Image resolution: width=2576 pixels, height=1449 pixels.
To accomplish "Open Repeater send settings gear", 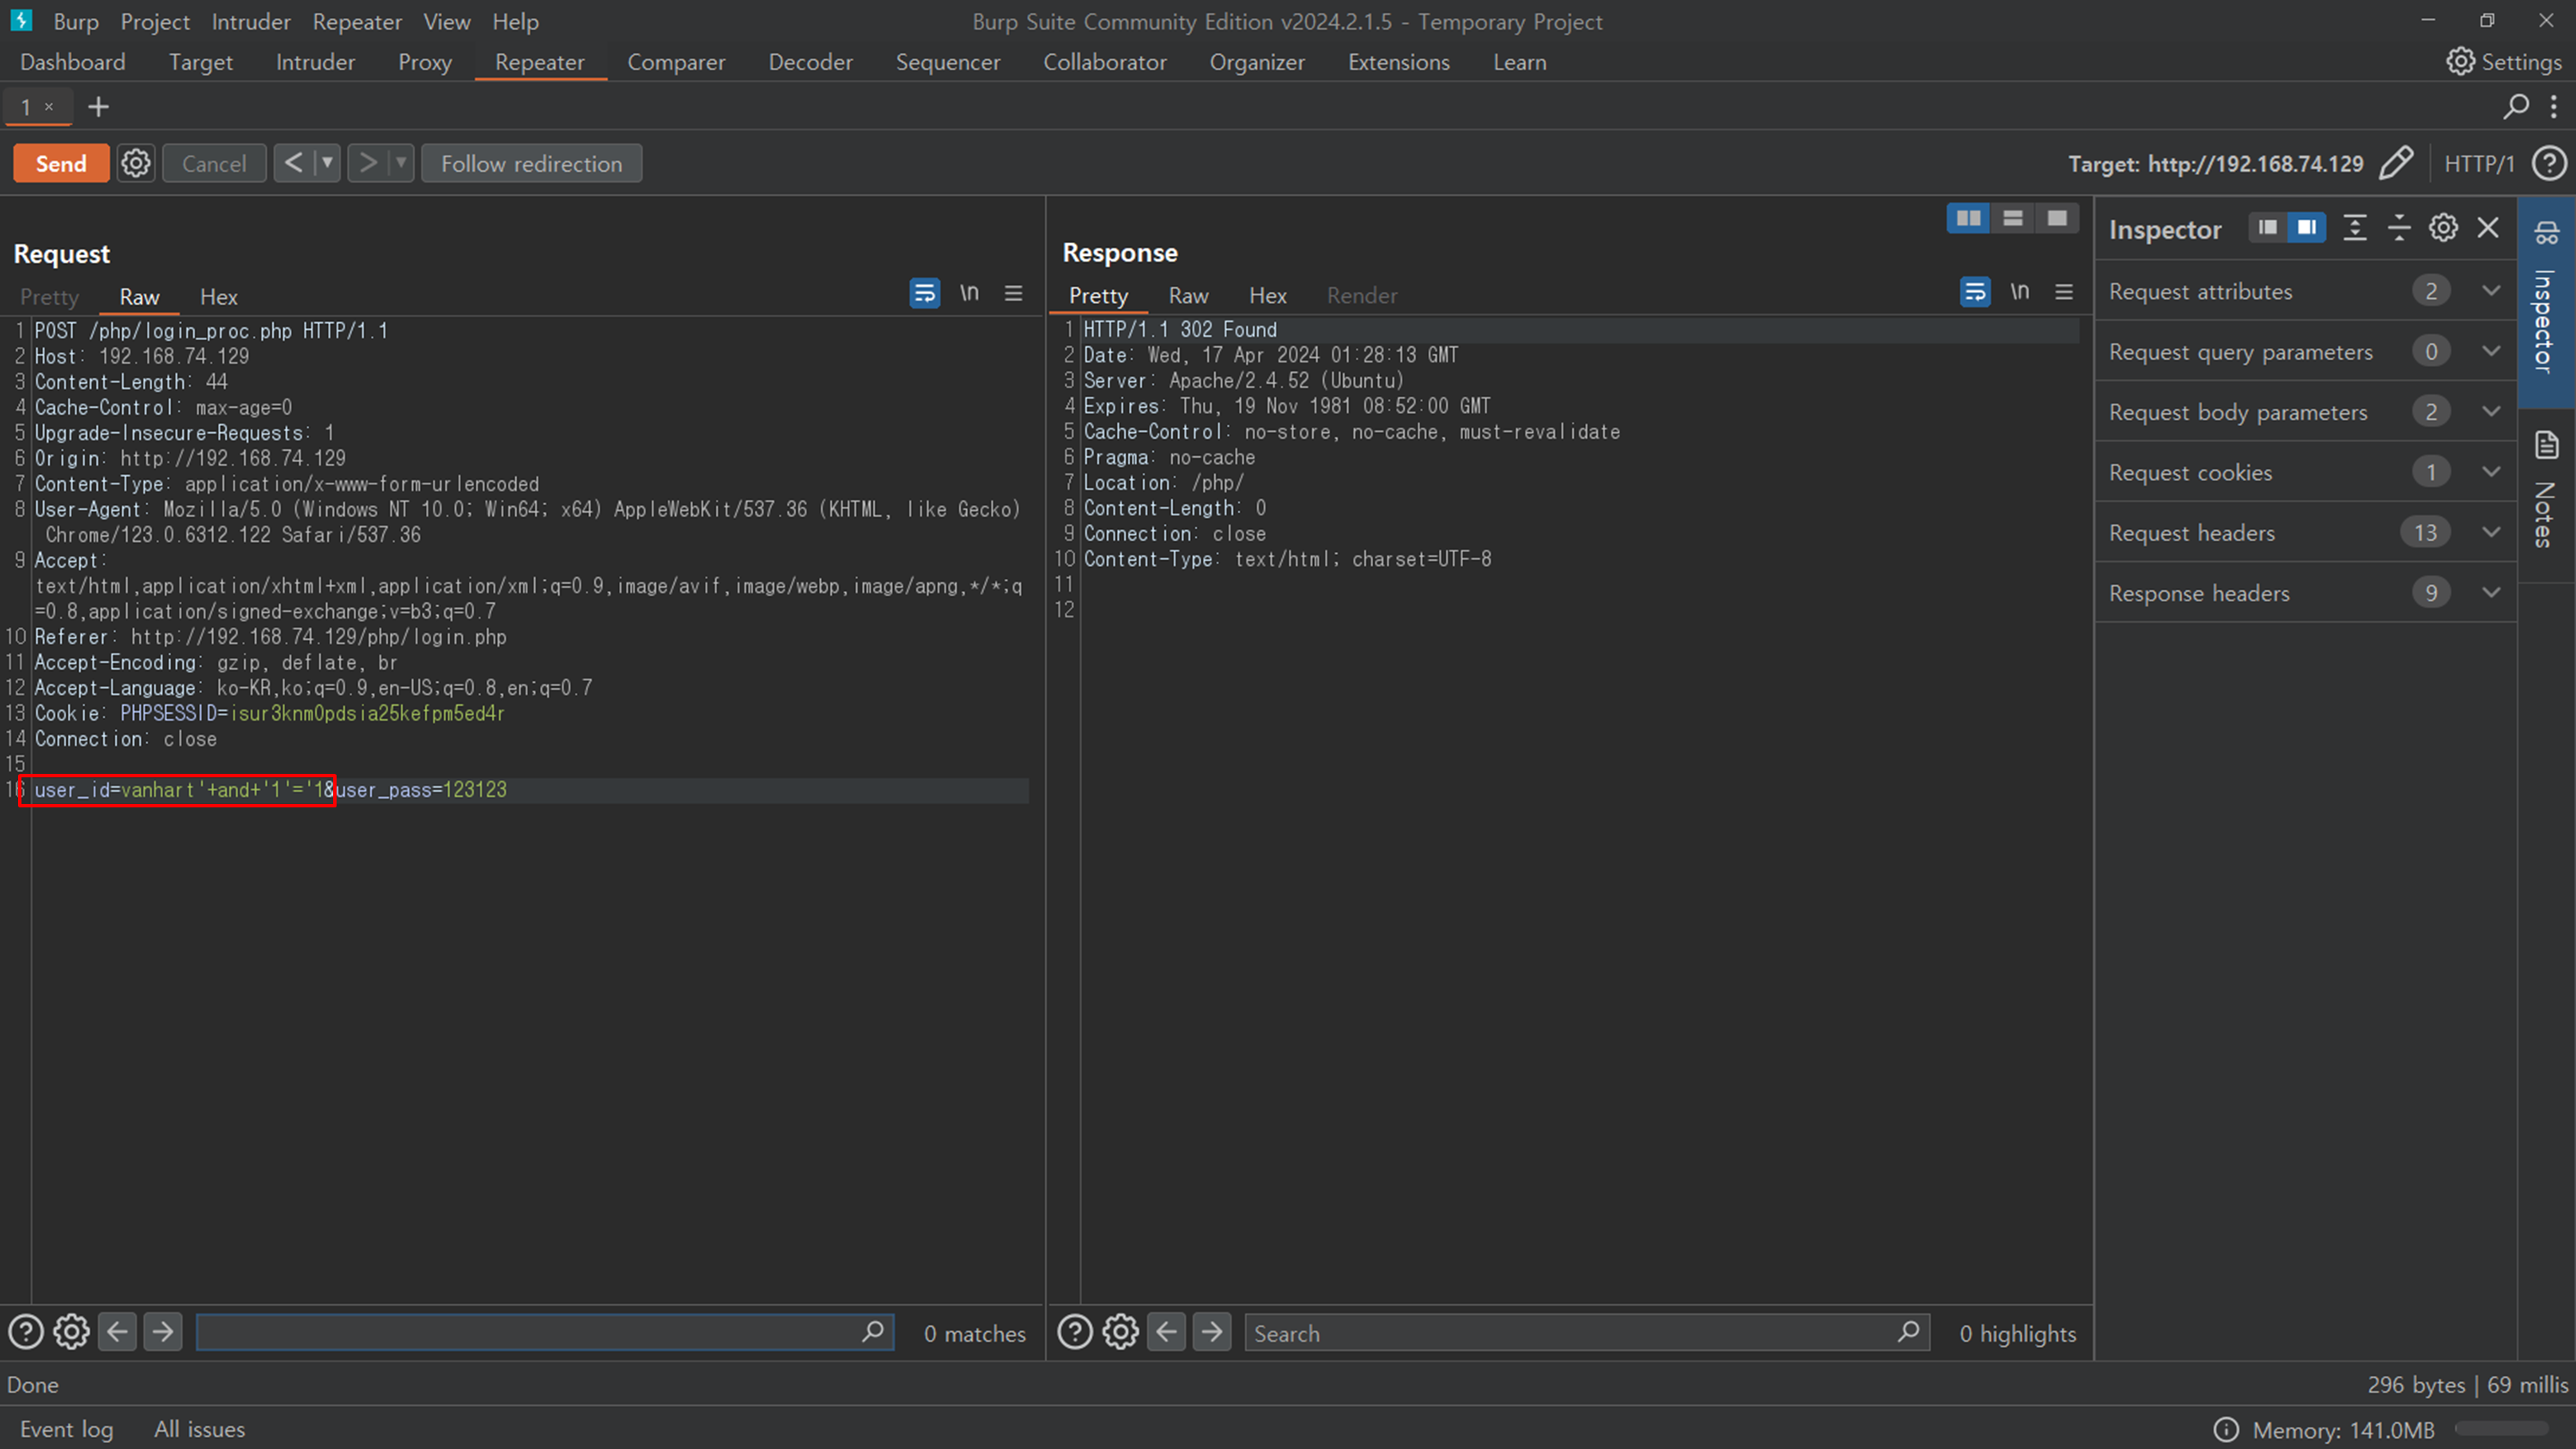I will pyautogui.click(x=136, y=163).
